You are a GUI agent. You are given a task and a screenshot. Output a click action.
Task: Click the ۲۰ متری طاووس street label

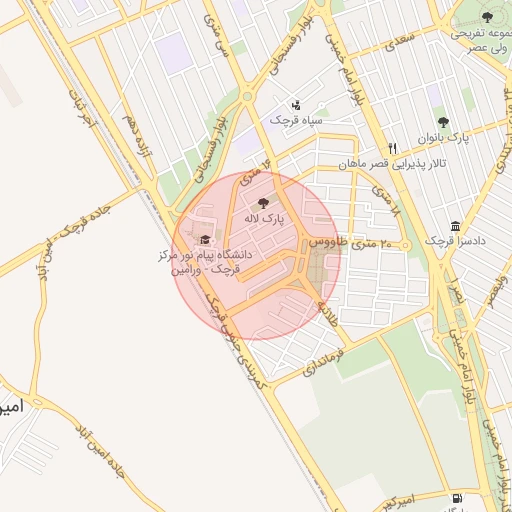click(350, 243)
